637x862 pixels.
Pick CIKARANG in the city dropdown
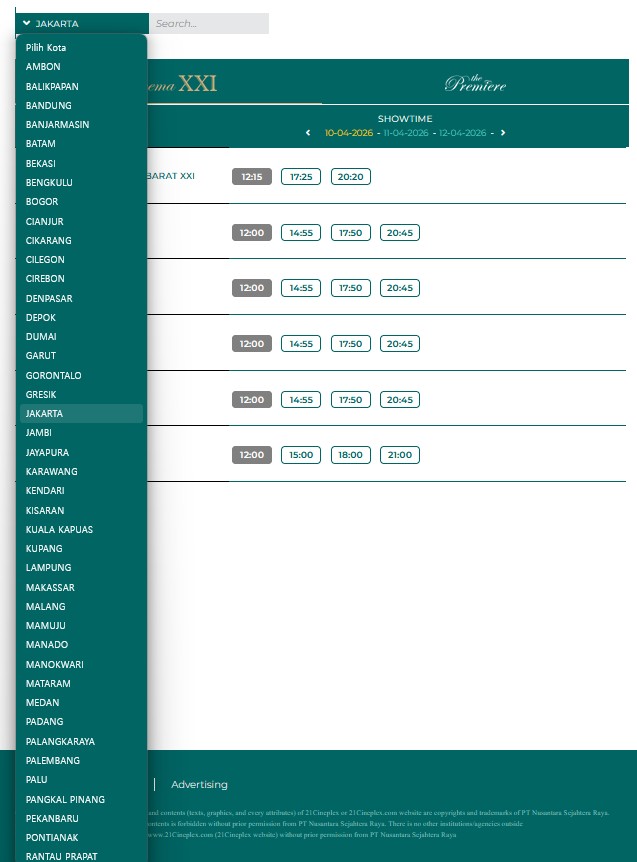tap(81, 240)
